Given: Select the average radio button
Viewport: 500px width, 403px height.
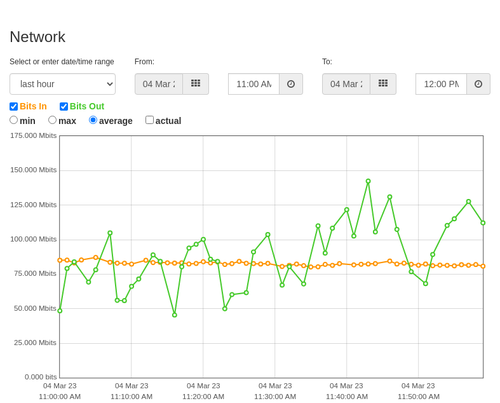Looking at the screenshot, I should 93,120.
